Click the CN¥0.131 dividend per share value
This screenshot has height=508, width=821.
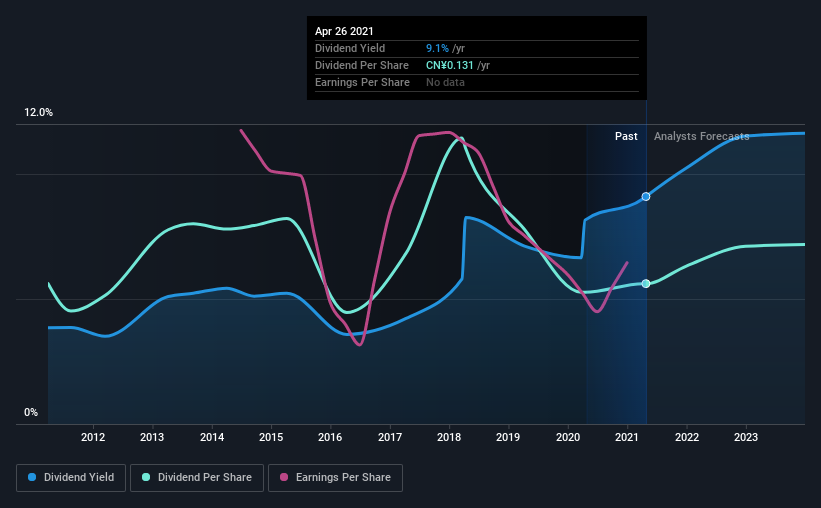(450, 65)
